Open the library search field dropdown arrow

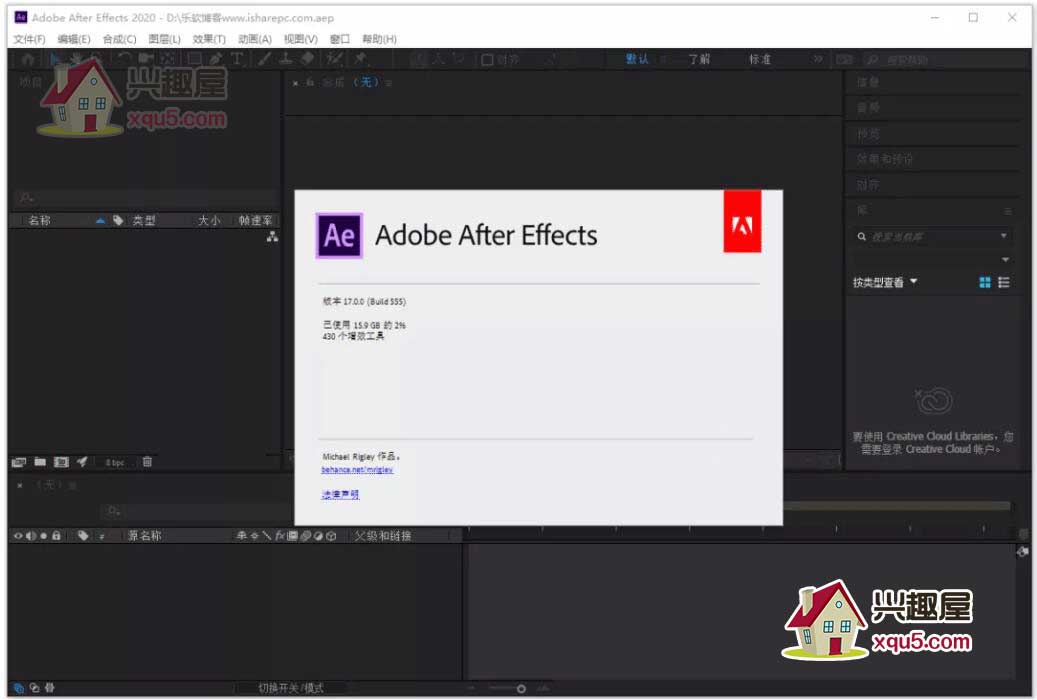[x=1004, y=236]
